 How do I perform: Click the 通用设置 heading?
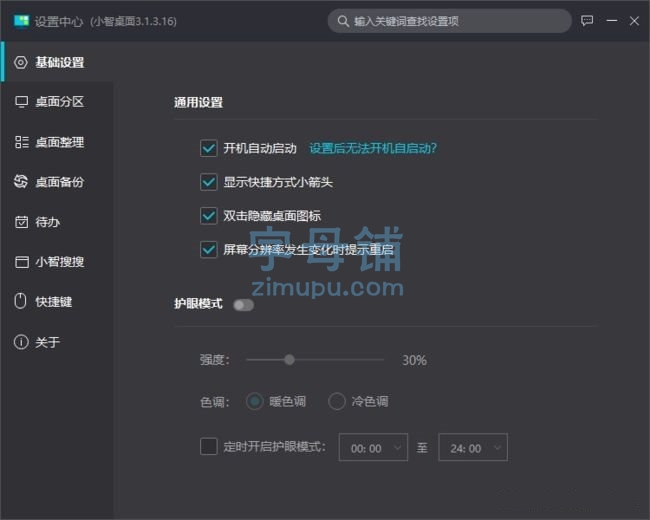coord(198,102)
